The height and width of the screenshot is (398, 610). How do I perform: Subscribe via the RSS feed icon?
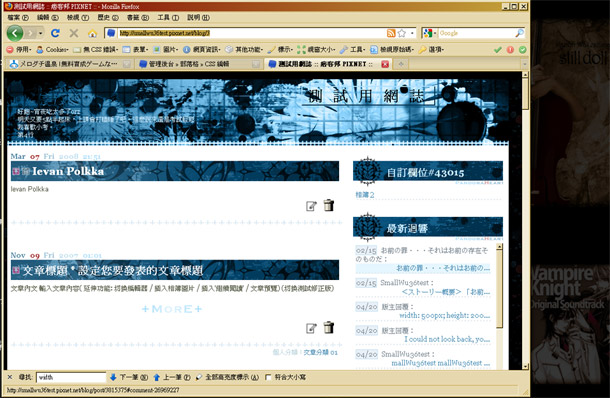[x=391, y=33]
